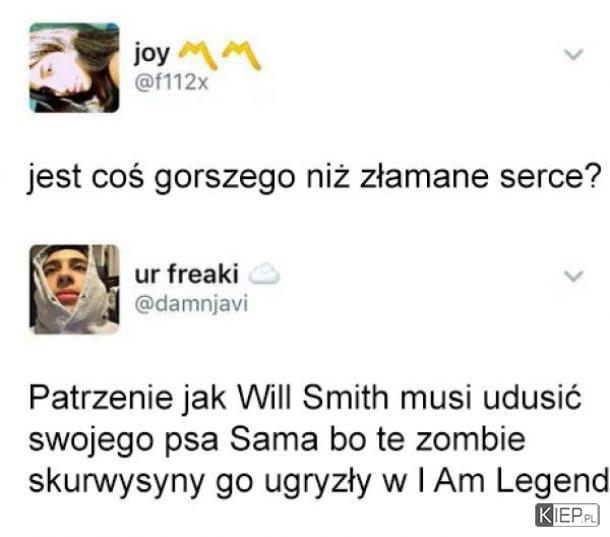Expand options chevron on ur freaki's tweet
610x537 pixels.
click(x=573, y=276)
